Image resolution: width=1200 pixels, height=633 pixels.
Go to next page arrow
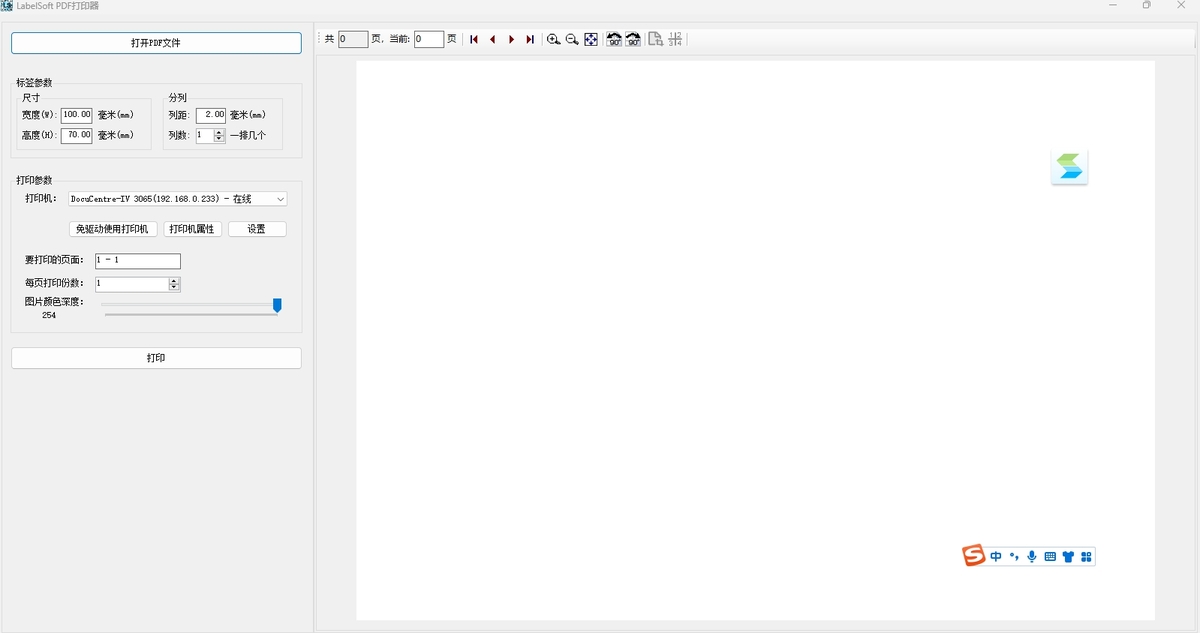coord(511,39)
